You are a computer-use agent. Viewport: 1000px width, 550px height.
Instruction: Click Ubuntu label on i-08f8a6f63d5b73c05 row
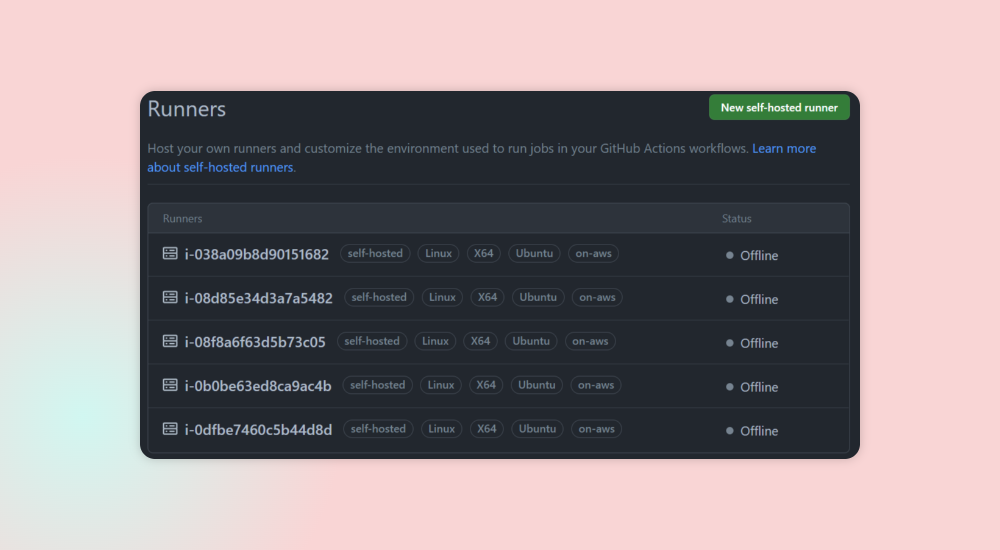pos(531,341)
